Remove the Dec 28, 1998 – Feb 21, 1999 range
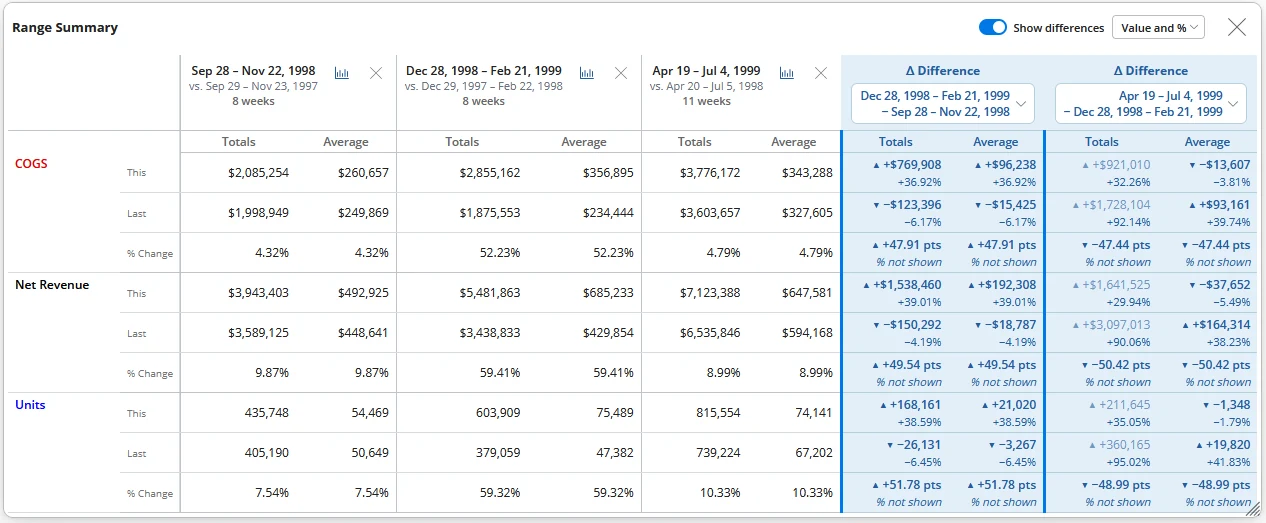Image resolution: width=1266 pixels, height=523 pixels. (x=621, y=73)
